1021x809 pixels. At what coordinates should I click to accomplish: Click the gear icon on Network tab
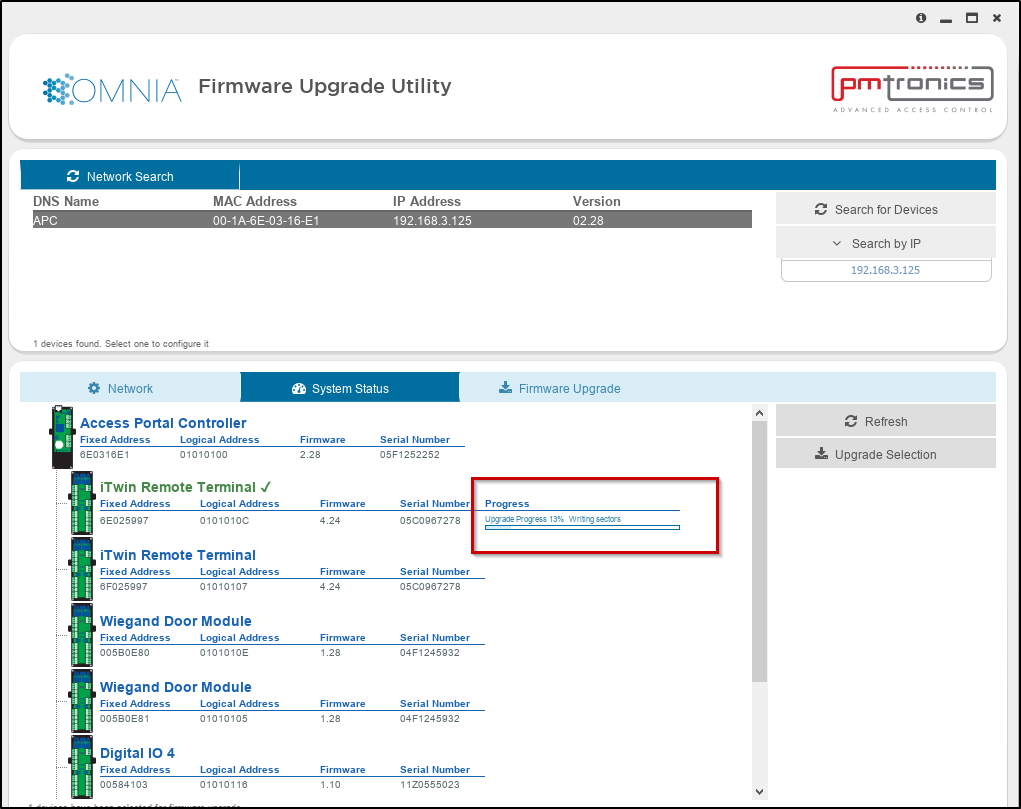[x=94, y=388]
